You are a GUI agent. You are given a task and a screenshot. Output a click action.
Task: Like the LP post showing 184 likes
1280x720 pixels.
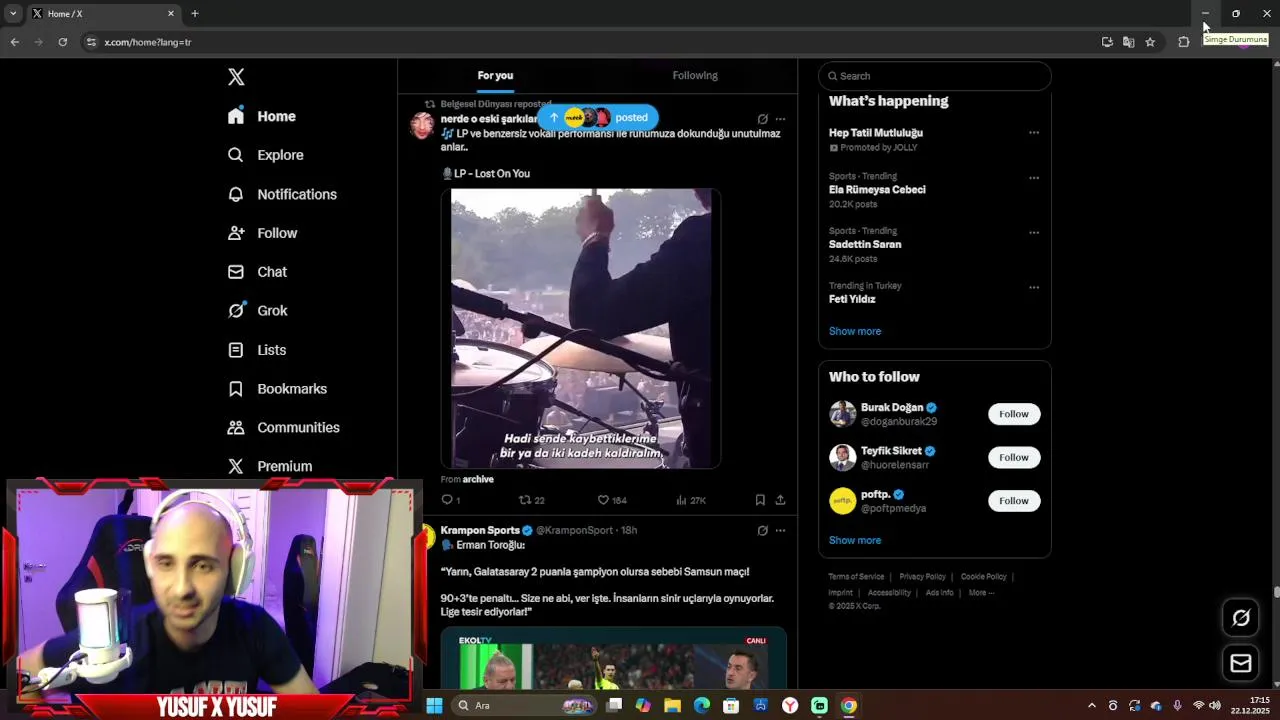pyautogui.click(x=612, y=500)
